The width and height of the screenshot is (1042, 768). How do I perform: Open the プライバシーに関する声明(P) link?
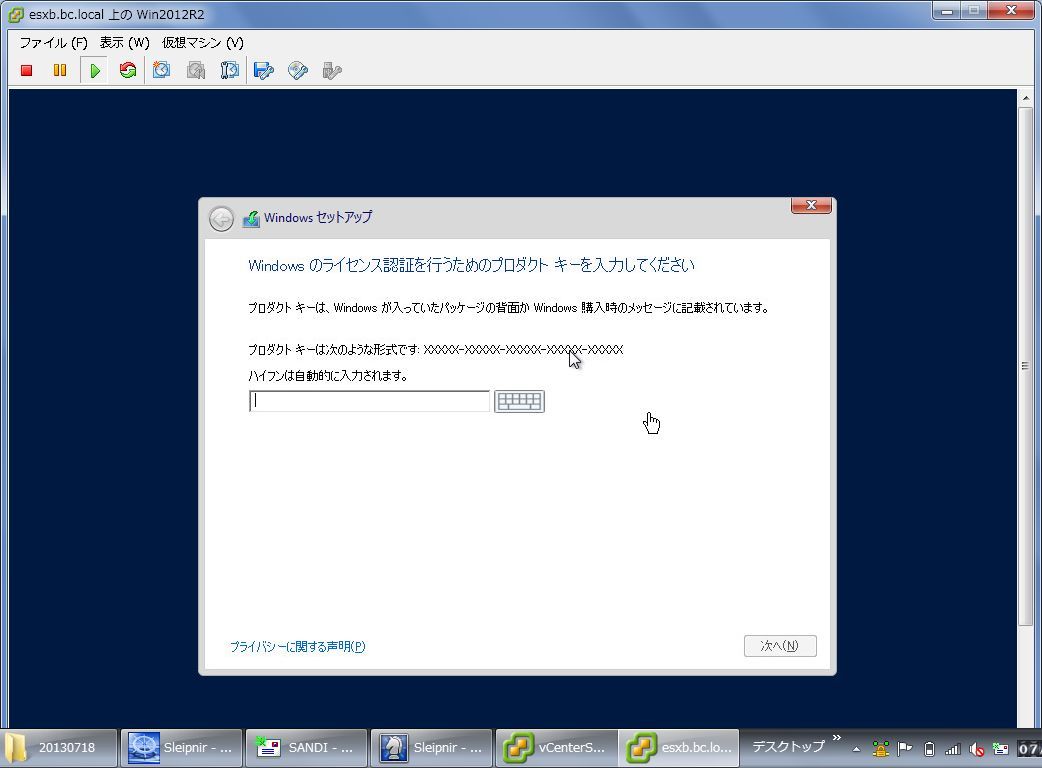point(298,646)
